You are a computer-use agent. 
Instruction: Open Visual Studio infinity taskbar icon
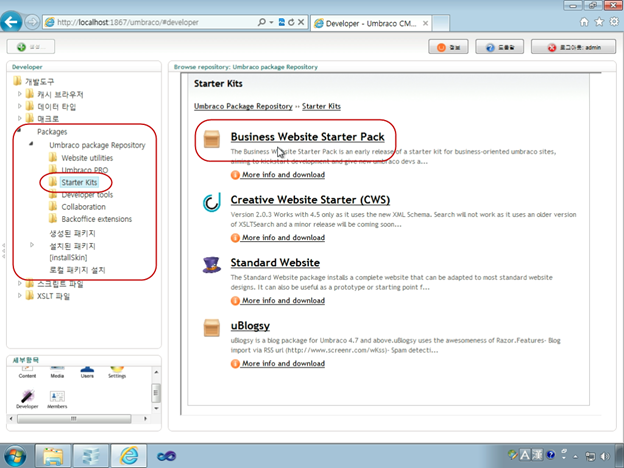tap(166, 456)
